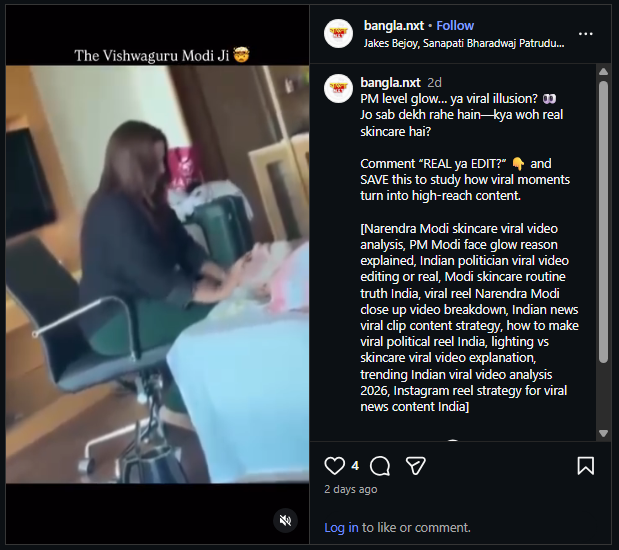The height and width of the screenshot is (550, 619).
Task: Save post with bookmark icon
Action: pyautogui.click(x=586, y=466)
